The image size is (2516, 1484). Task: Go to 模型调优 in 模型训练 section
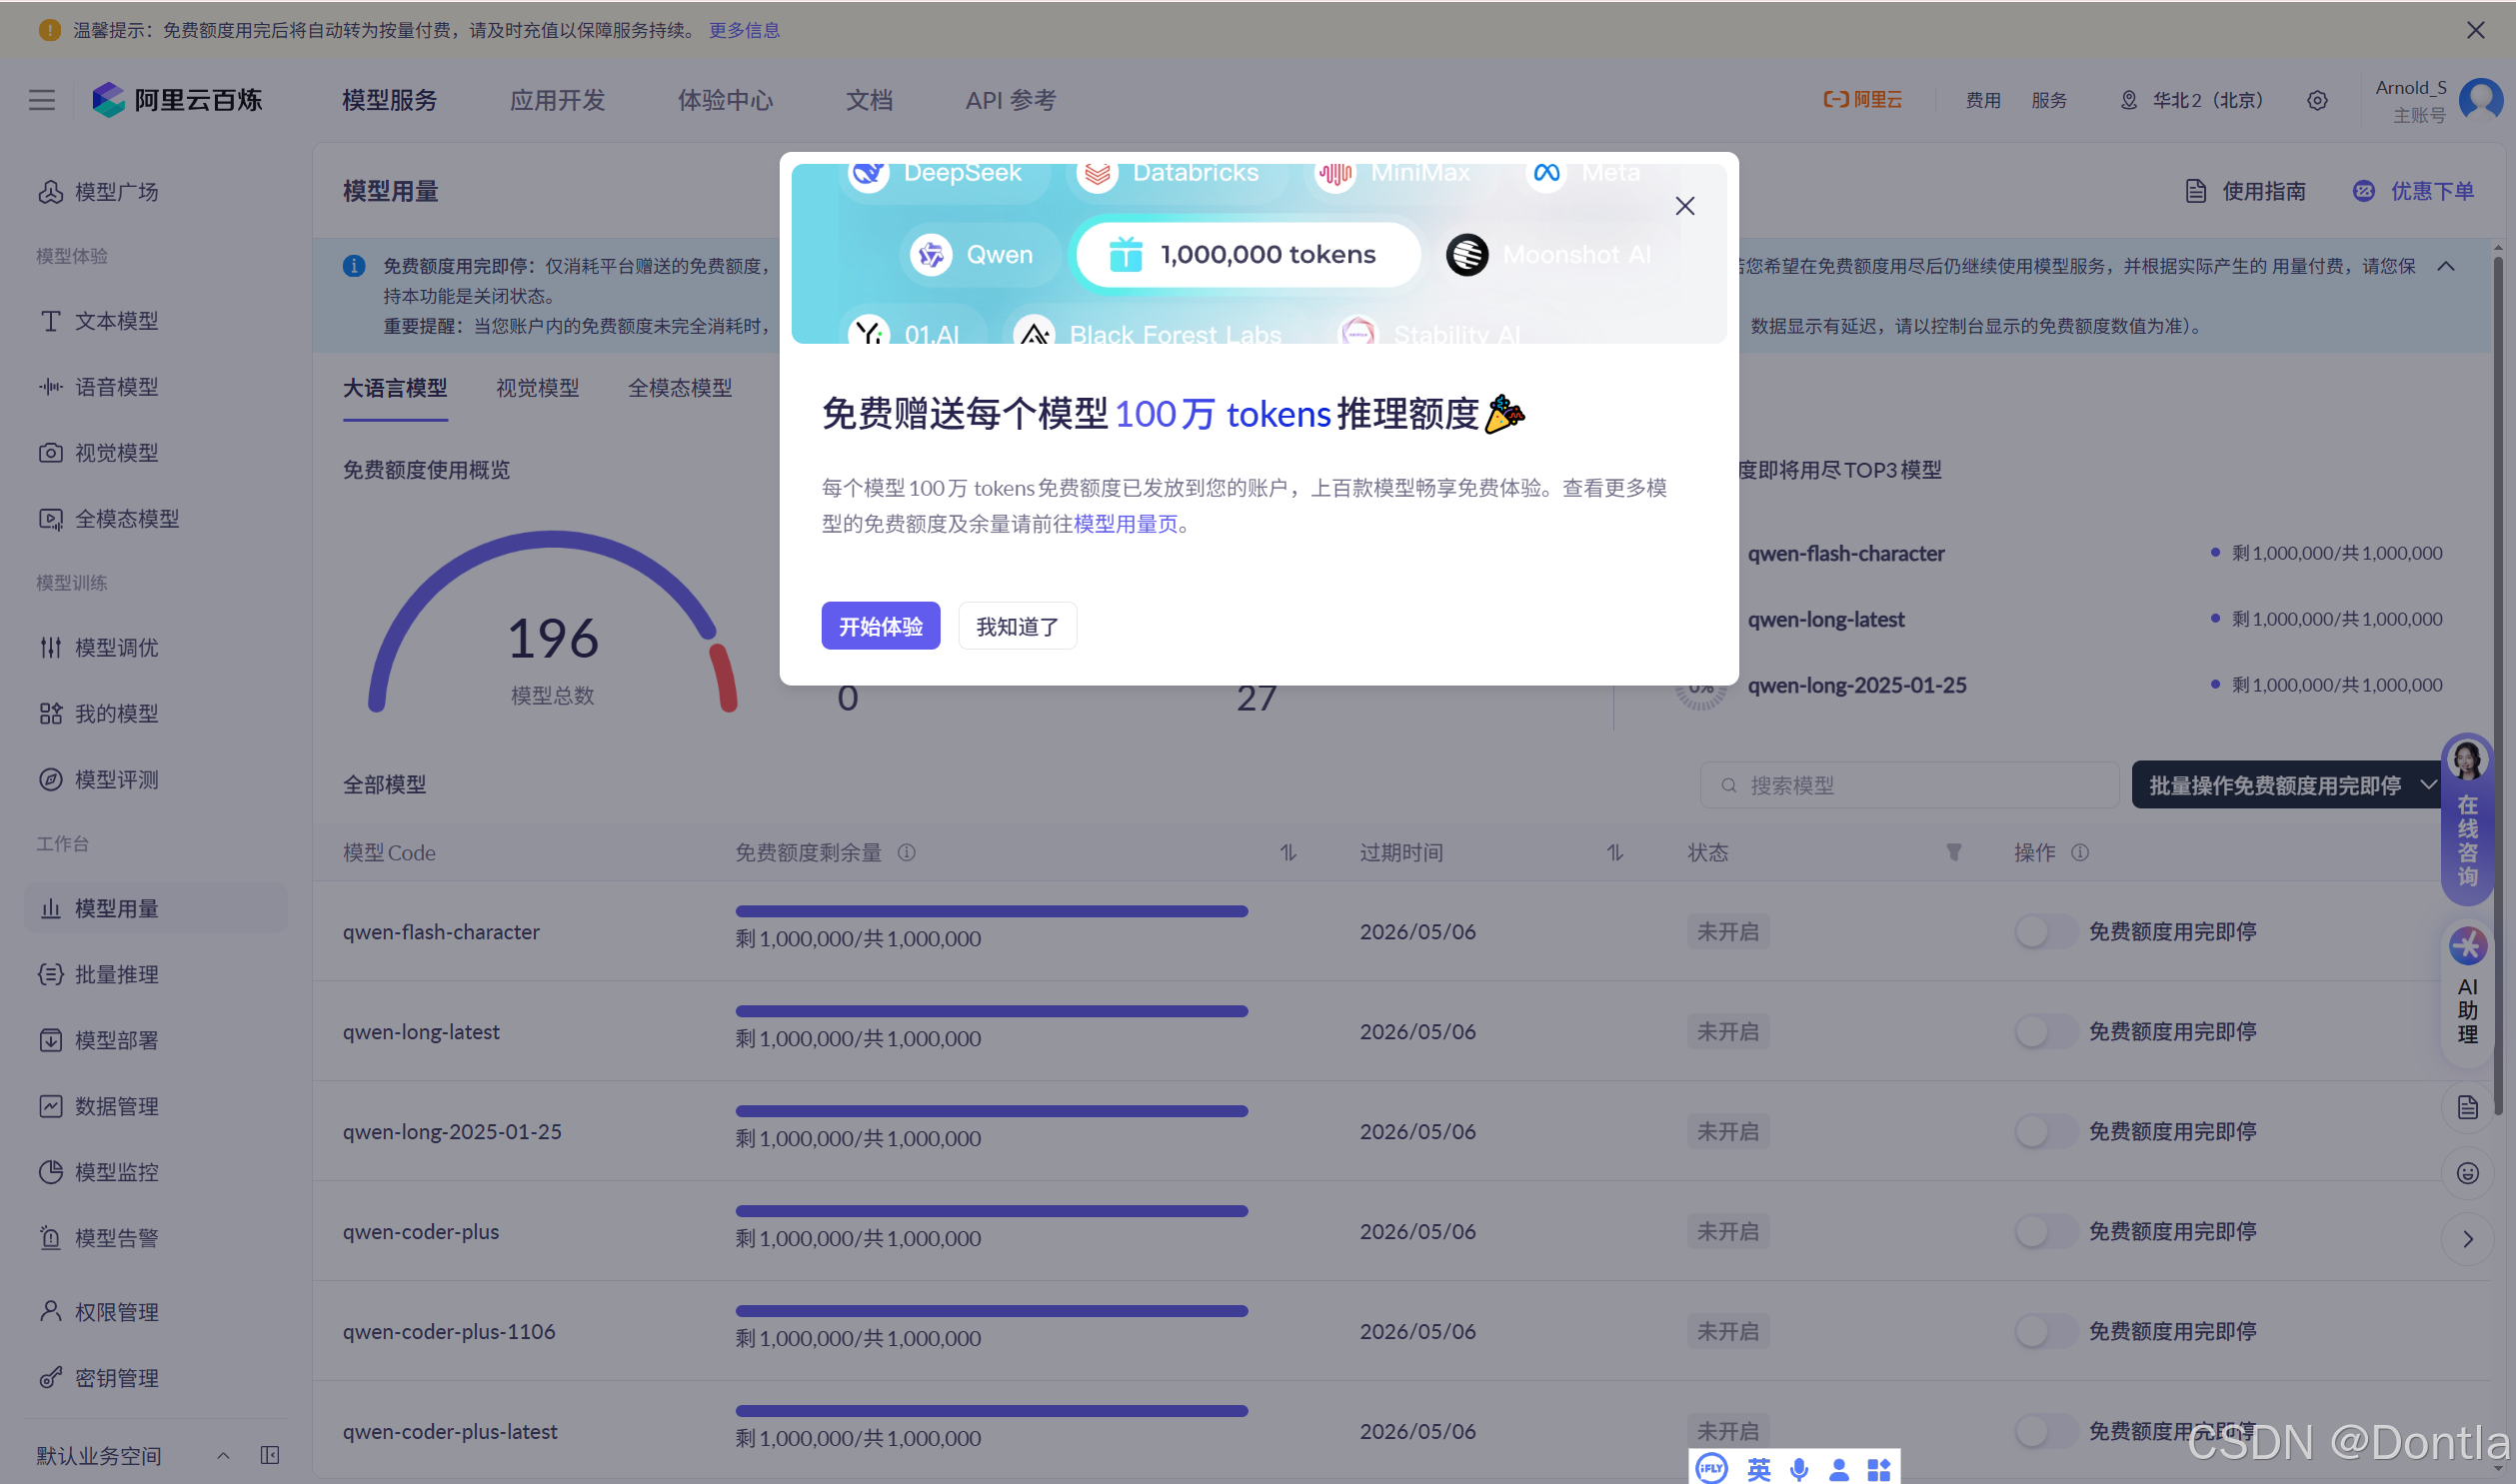pos(116,647)
